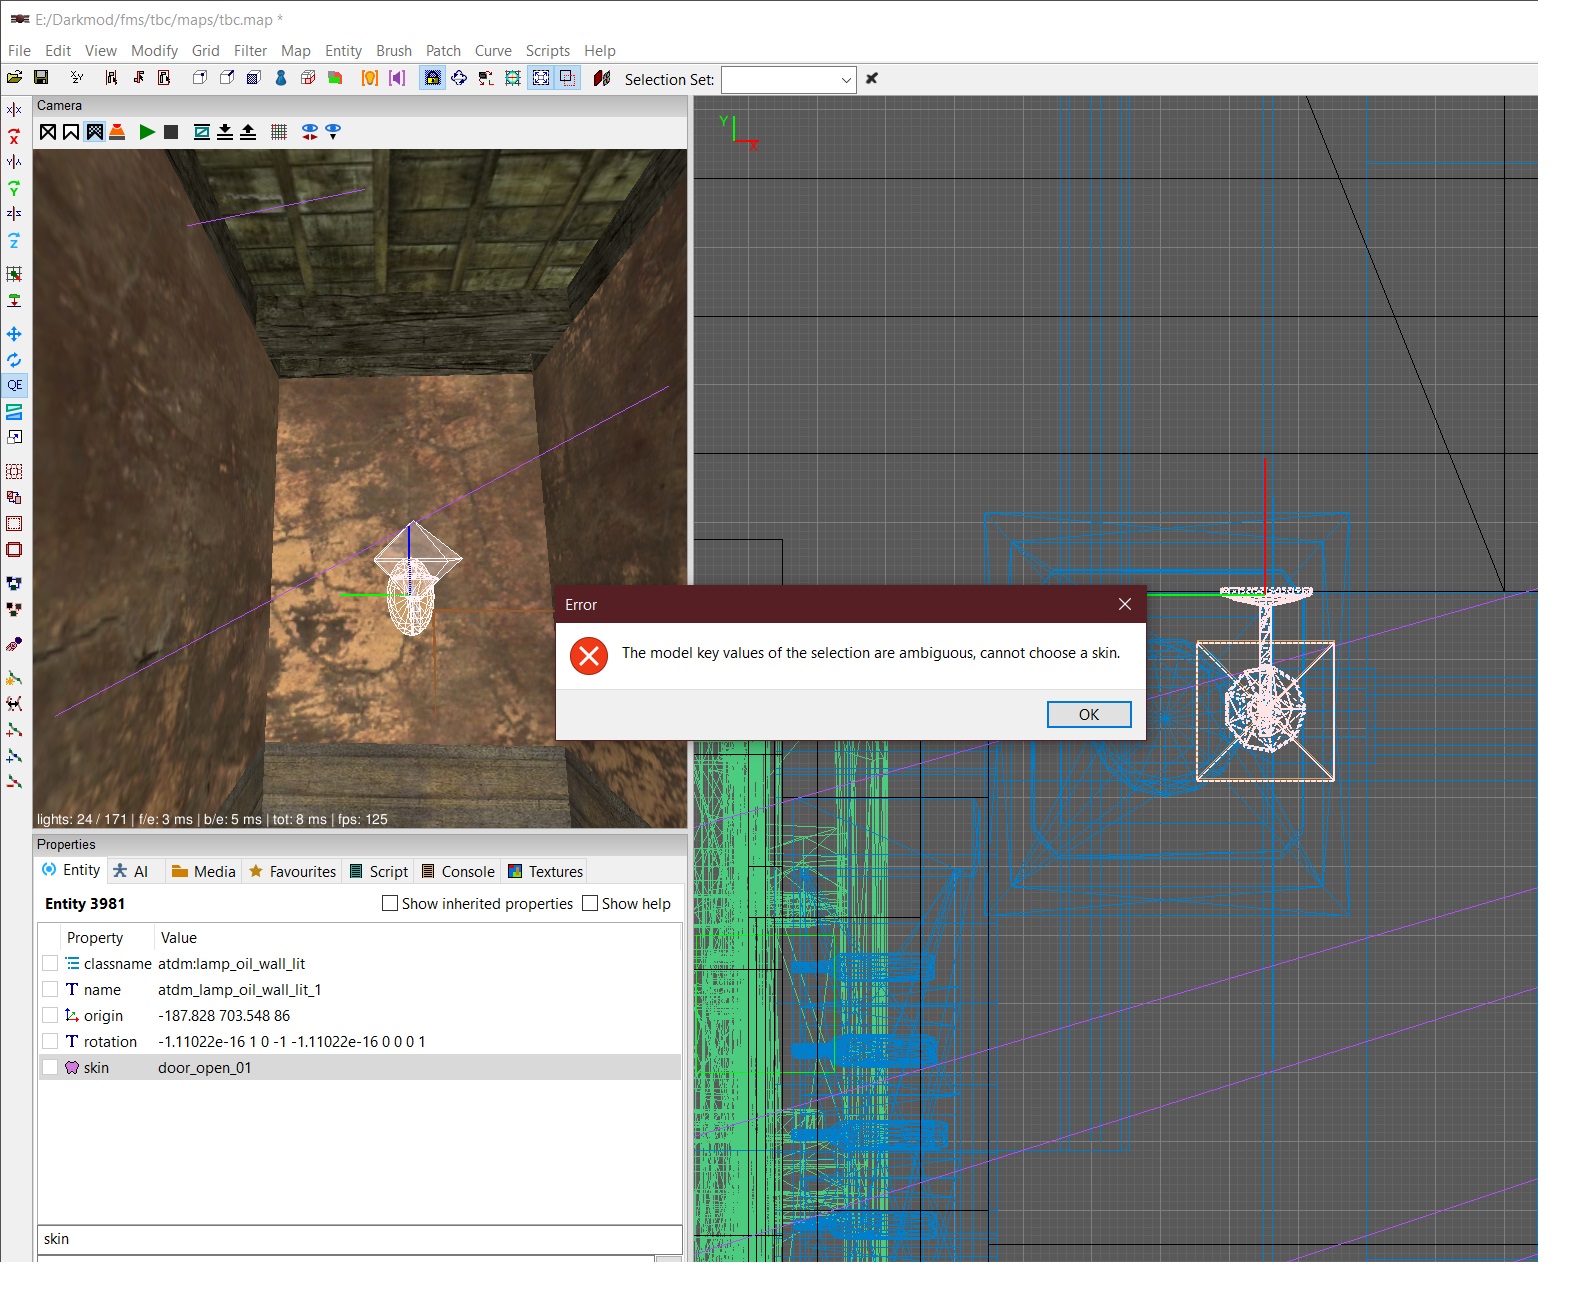The width and height of the screenshot is (1580, 1298).
Task: Open the Brush menu
Action: point(393,51)
